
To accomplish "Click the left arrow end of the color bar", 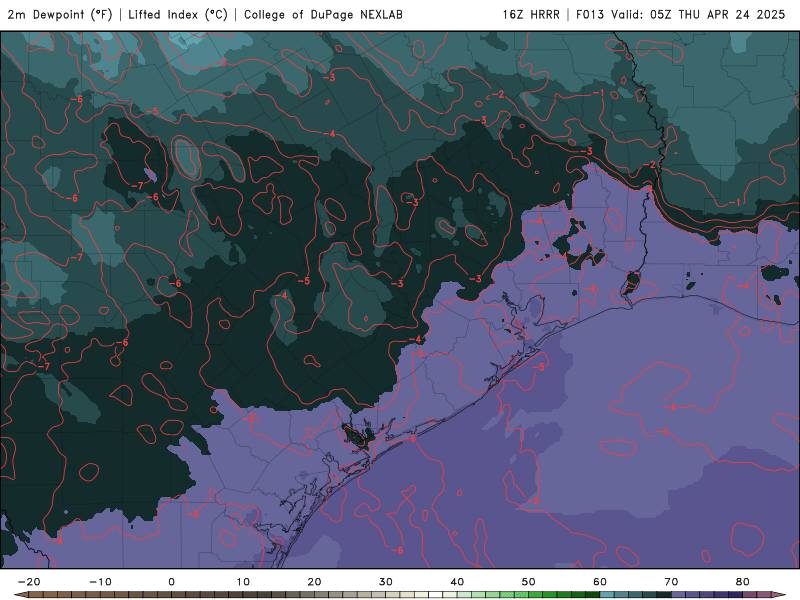I will [x=21, y=595].
